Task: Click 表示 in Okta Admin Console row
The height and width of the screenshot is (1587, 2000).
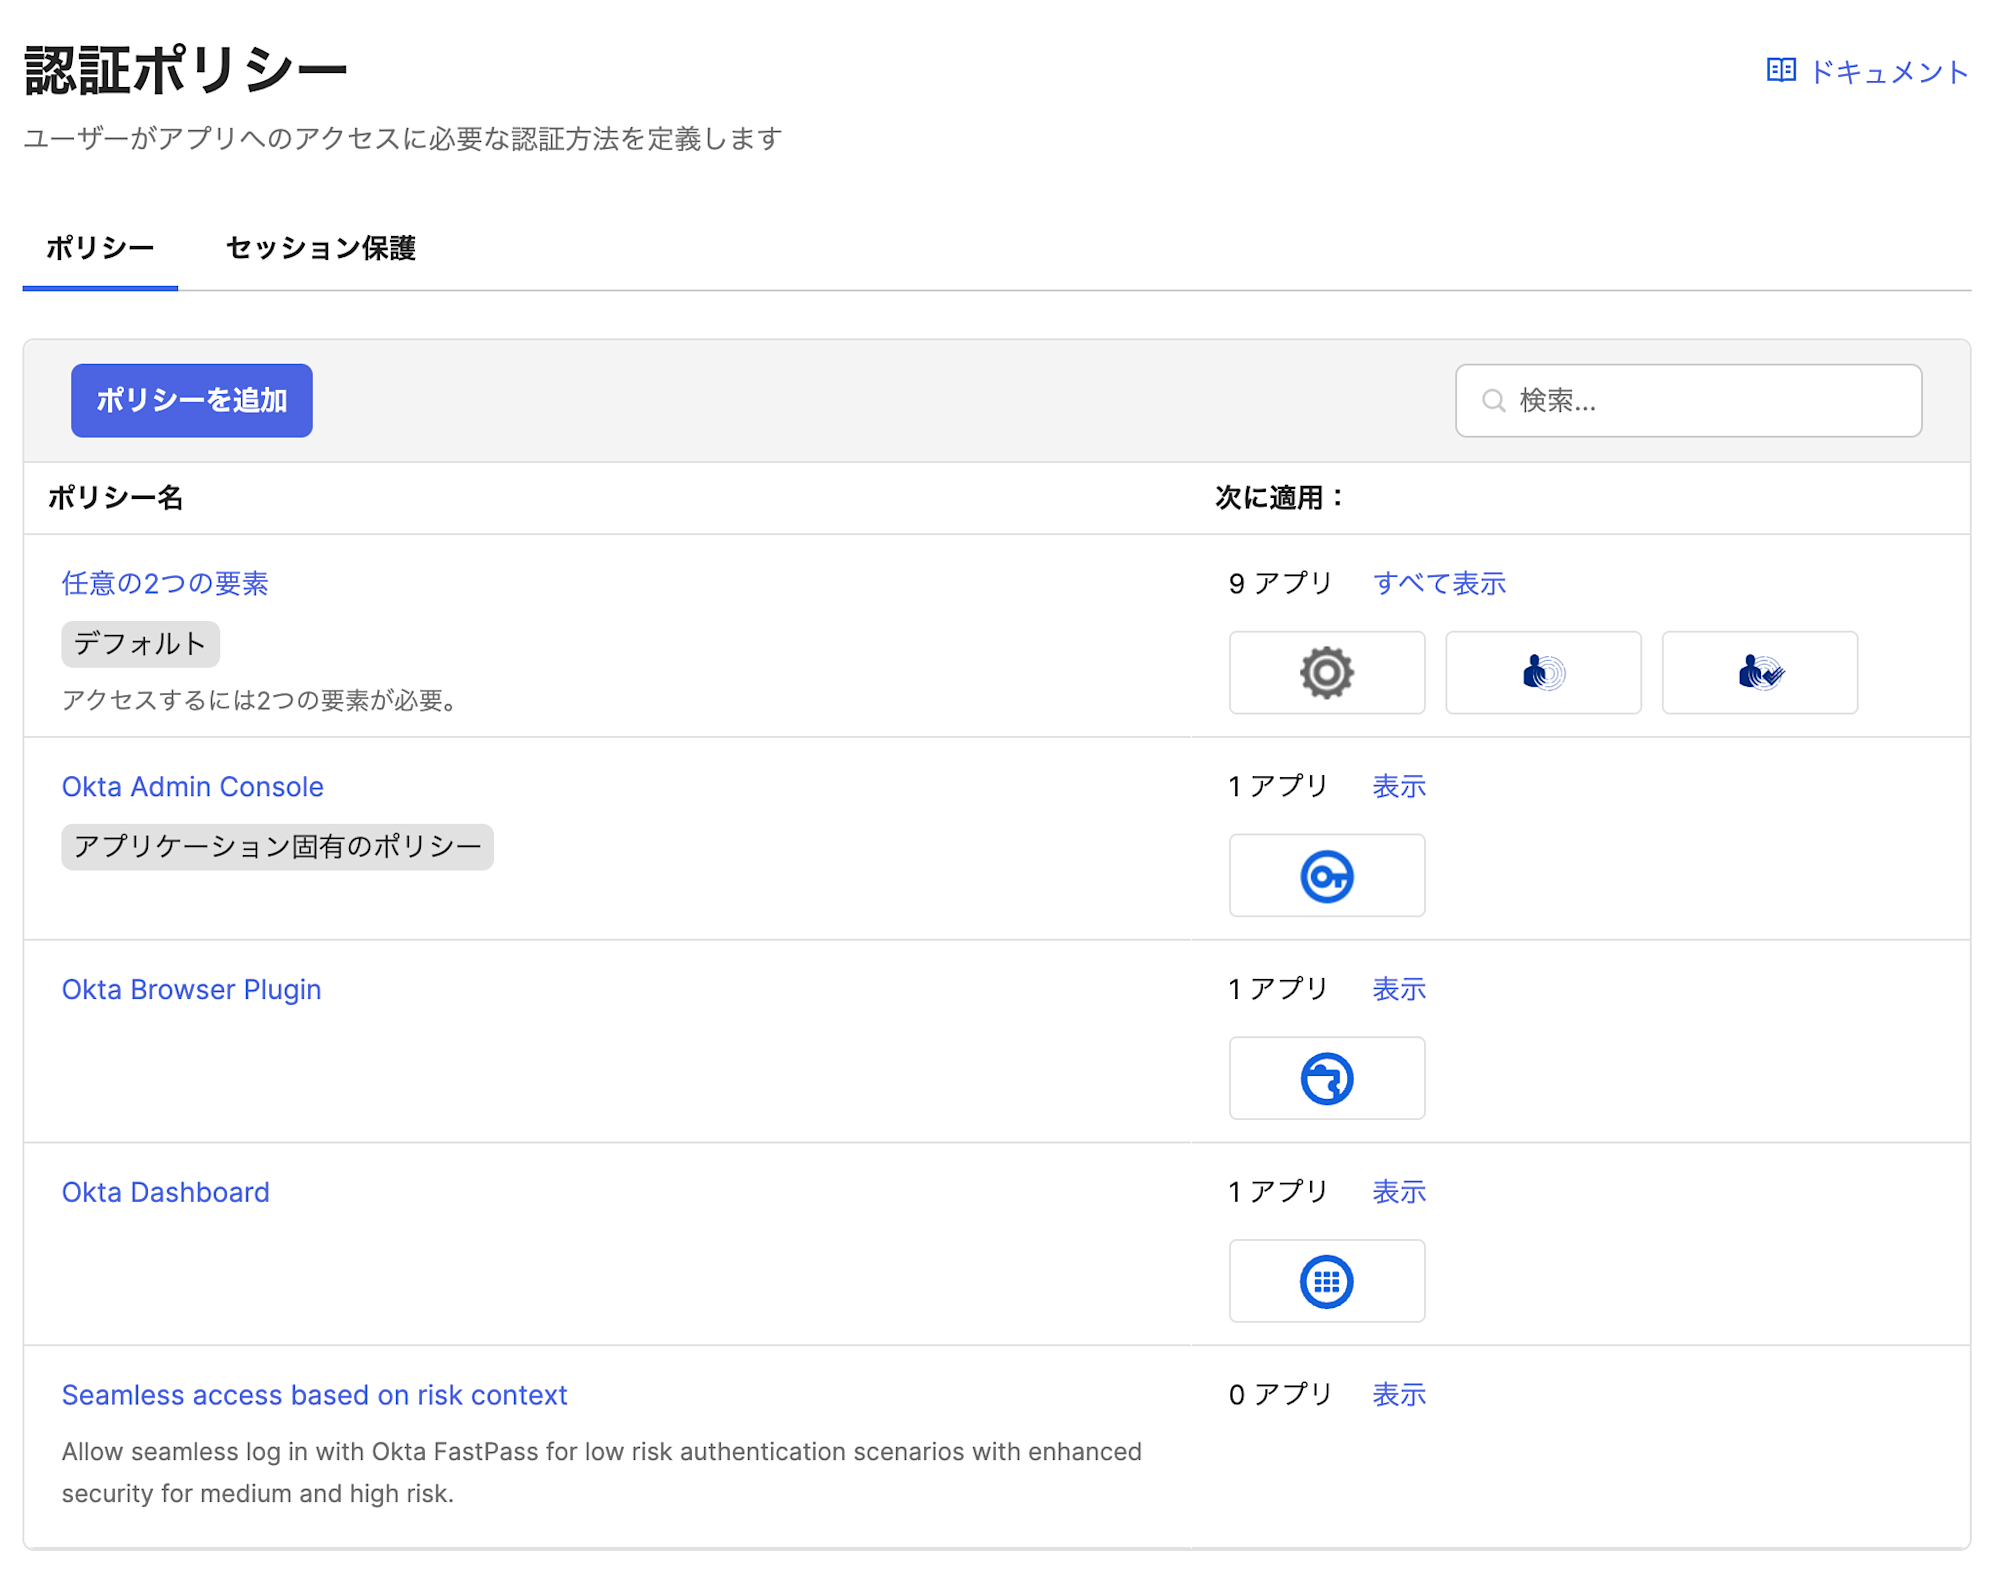Action: (1398, 786)
